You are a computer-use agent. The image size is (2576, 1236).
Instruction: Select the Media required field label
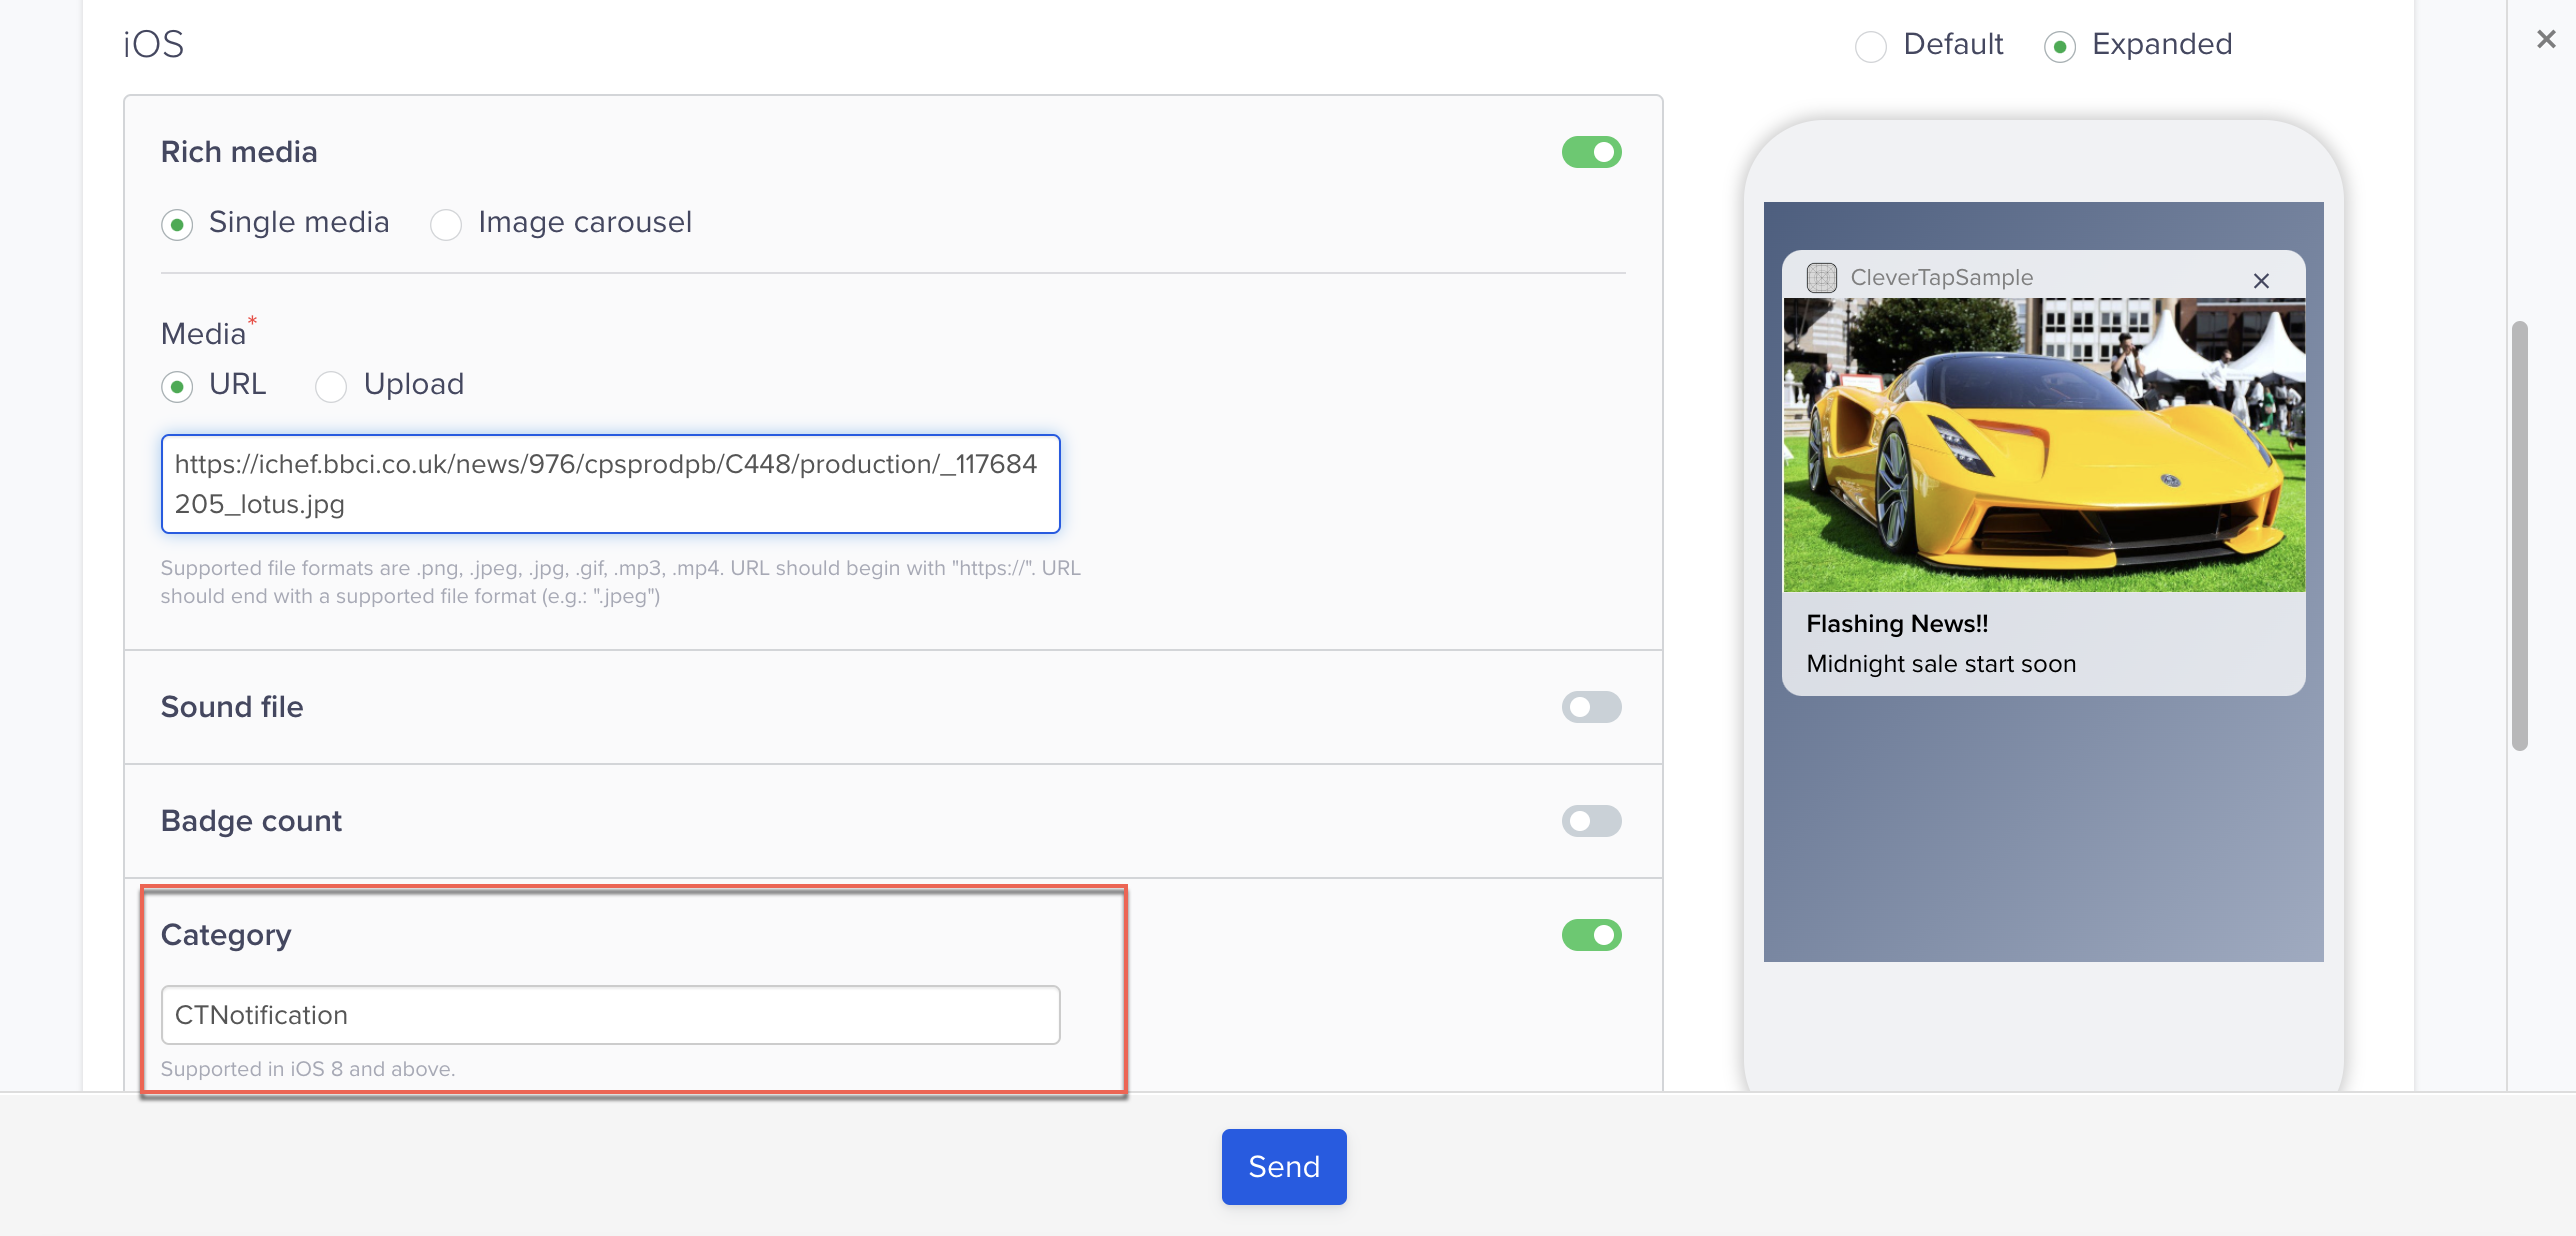coord(203,333)
